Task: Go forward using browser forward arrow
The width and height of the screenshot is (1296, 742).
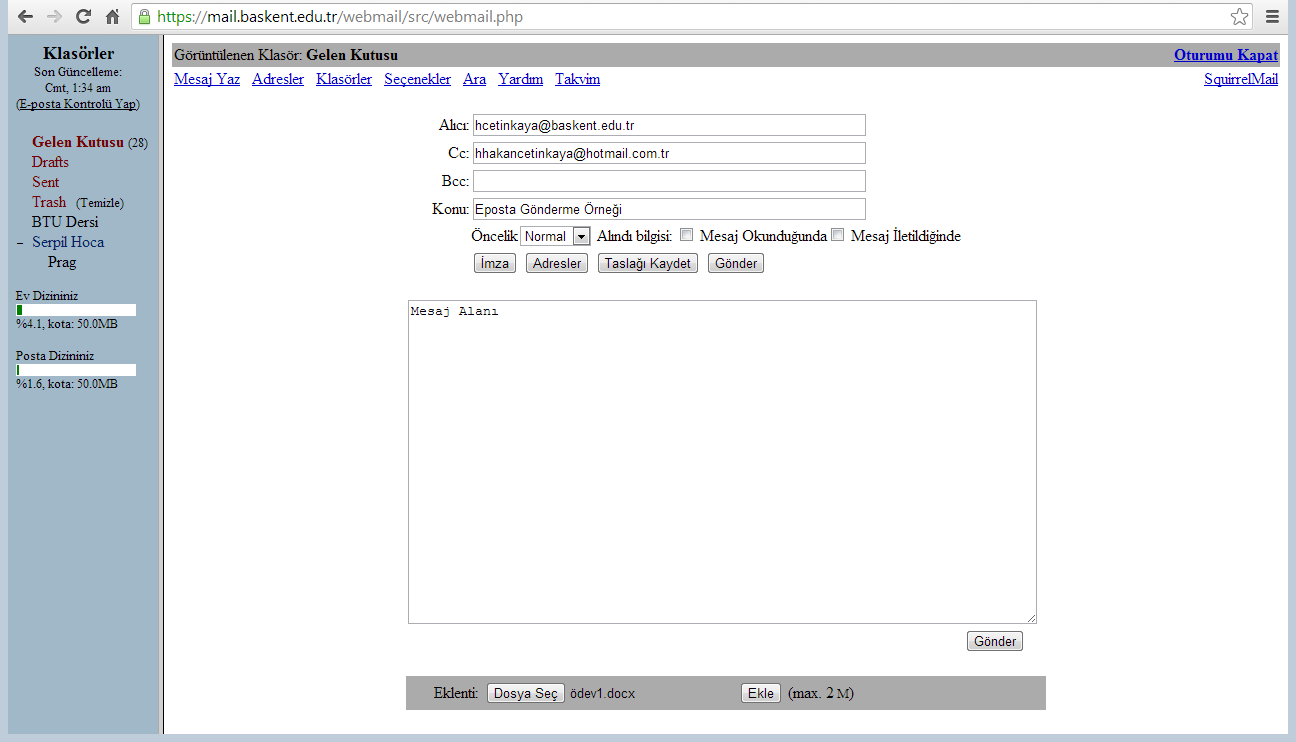Action: pos(55,16)
